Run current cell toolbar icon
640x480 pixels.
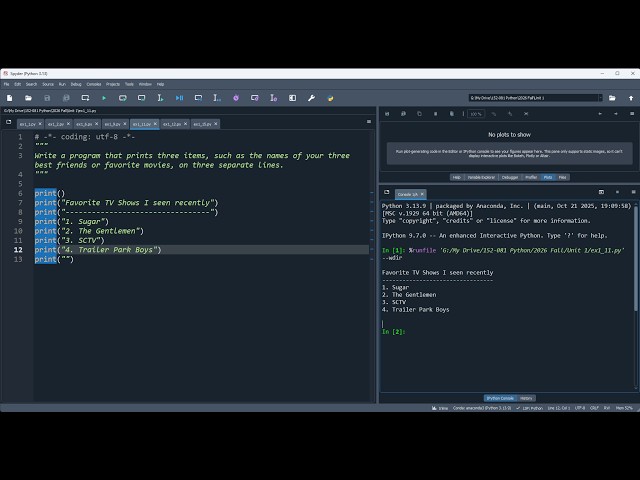coord(122,98)
